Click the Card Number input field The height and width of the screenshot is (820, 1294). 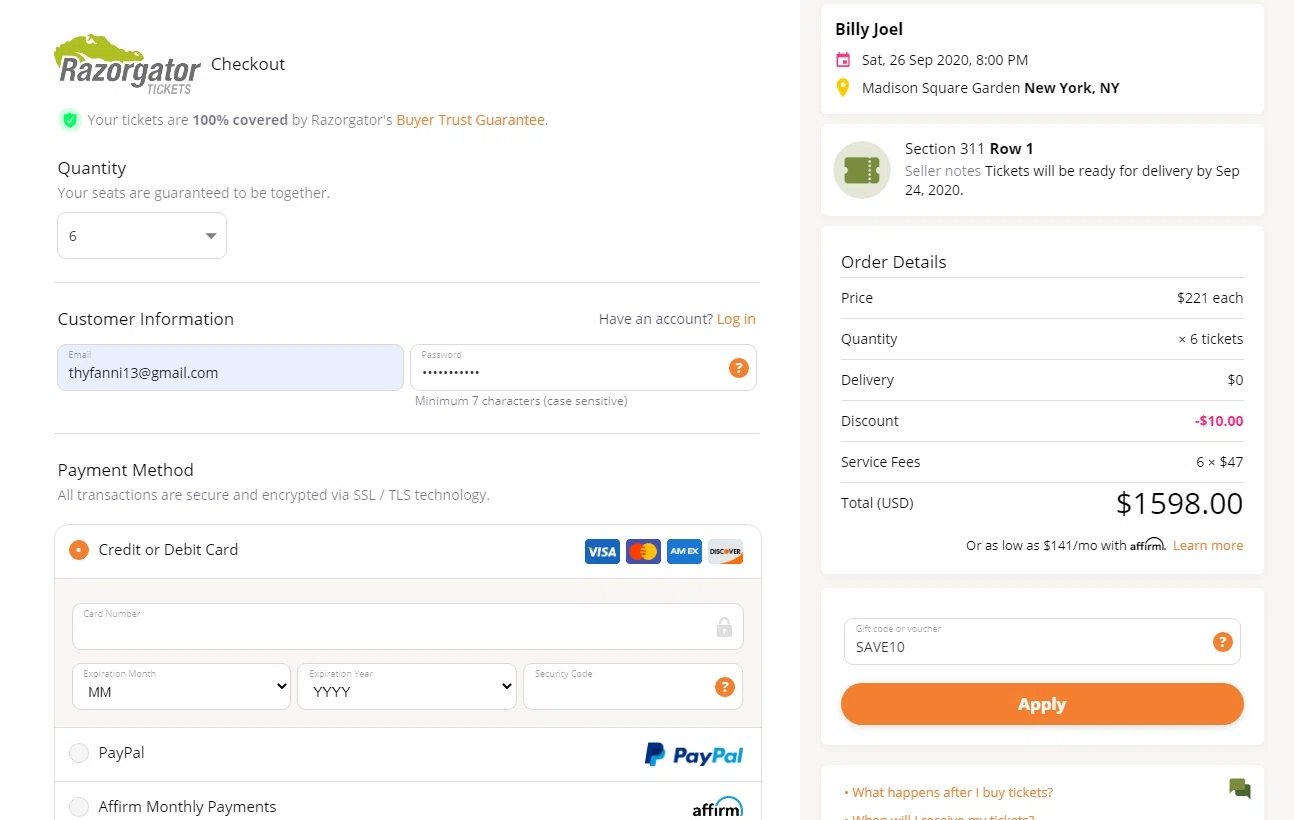coord(408,627)
